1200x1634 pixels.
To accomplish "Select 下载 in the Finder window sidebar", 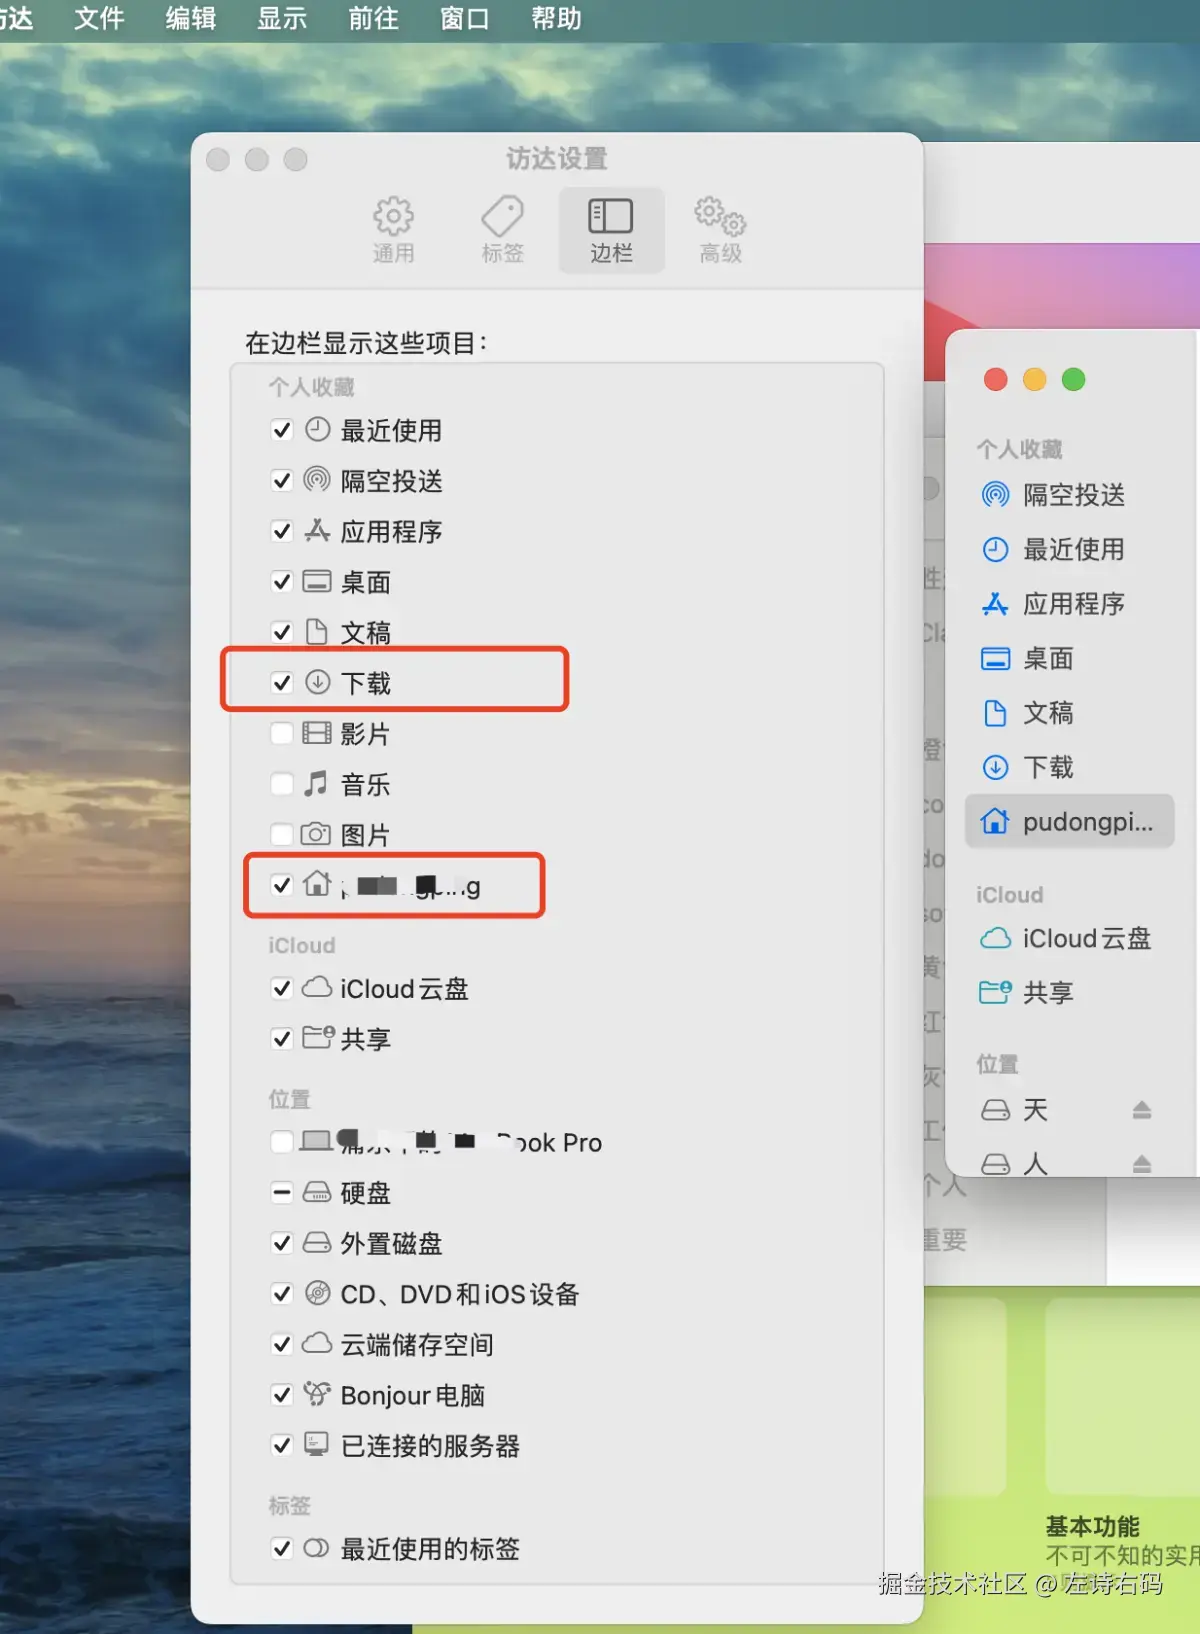I will click(1069, 767).
